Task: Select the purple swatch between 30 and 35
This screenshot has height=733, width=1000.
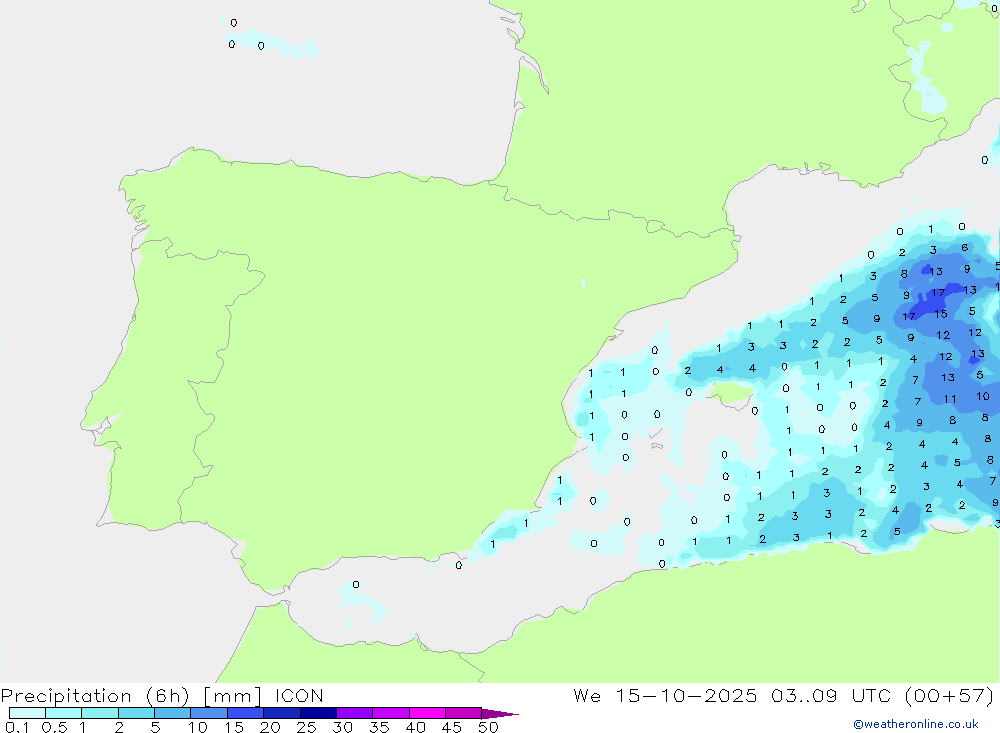Action: 355,713
